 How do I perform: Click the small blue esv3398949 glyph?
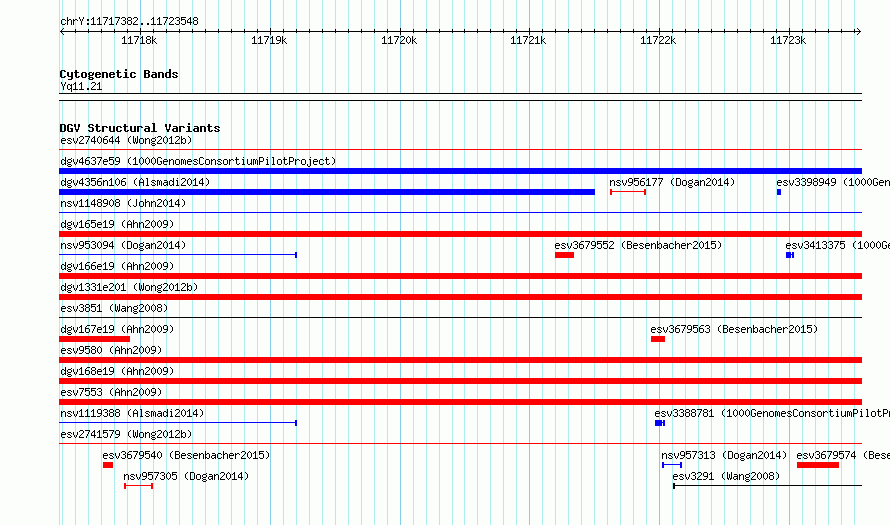(779, 192)
